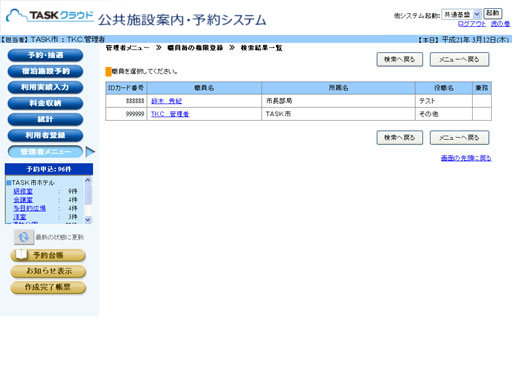Open the TKC 管理者 staff link
The image size is (512, 384).
170,114
